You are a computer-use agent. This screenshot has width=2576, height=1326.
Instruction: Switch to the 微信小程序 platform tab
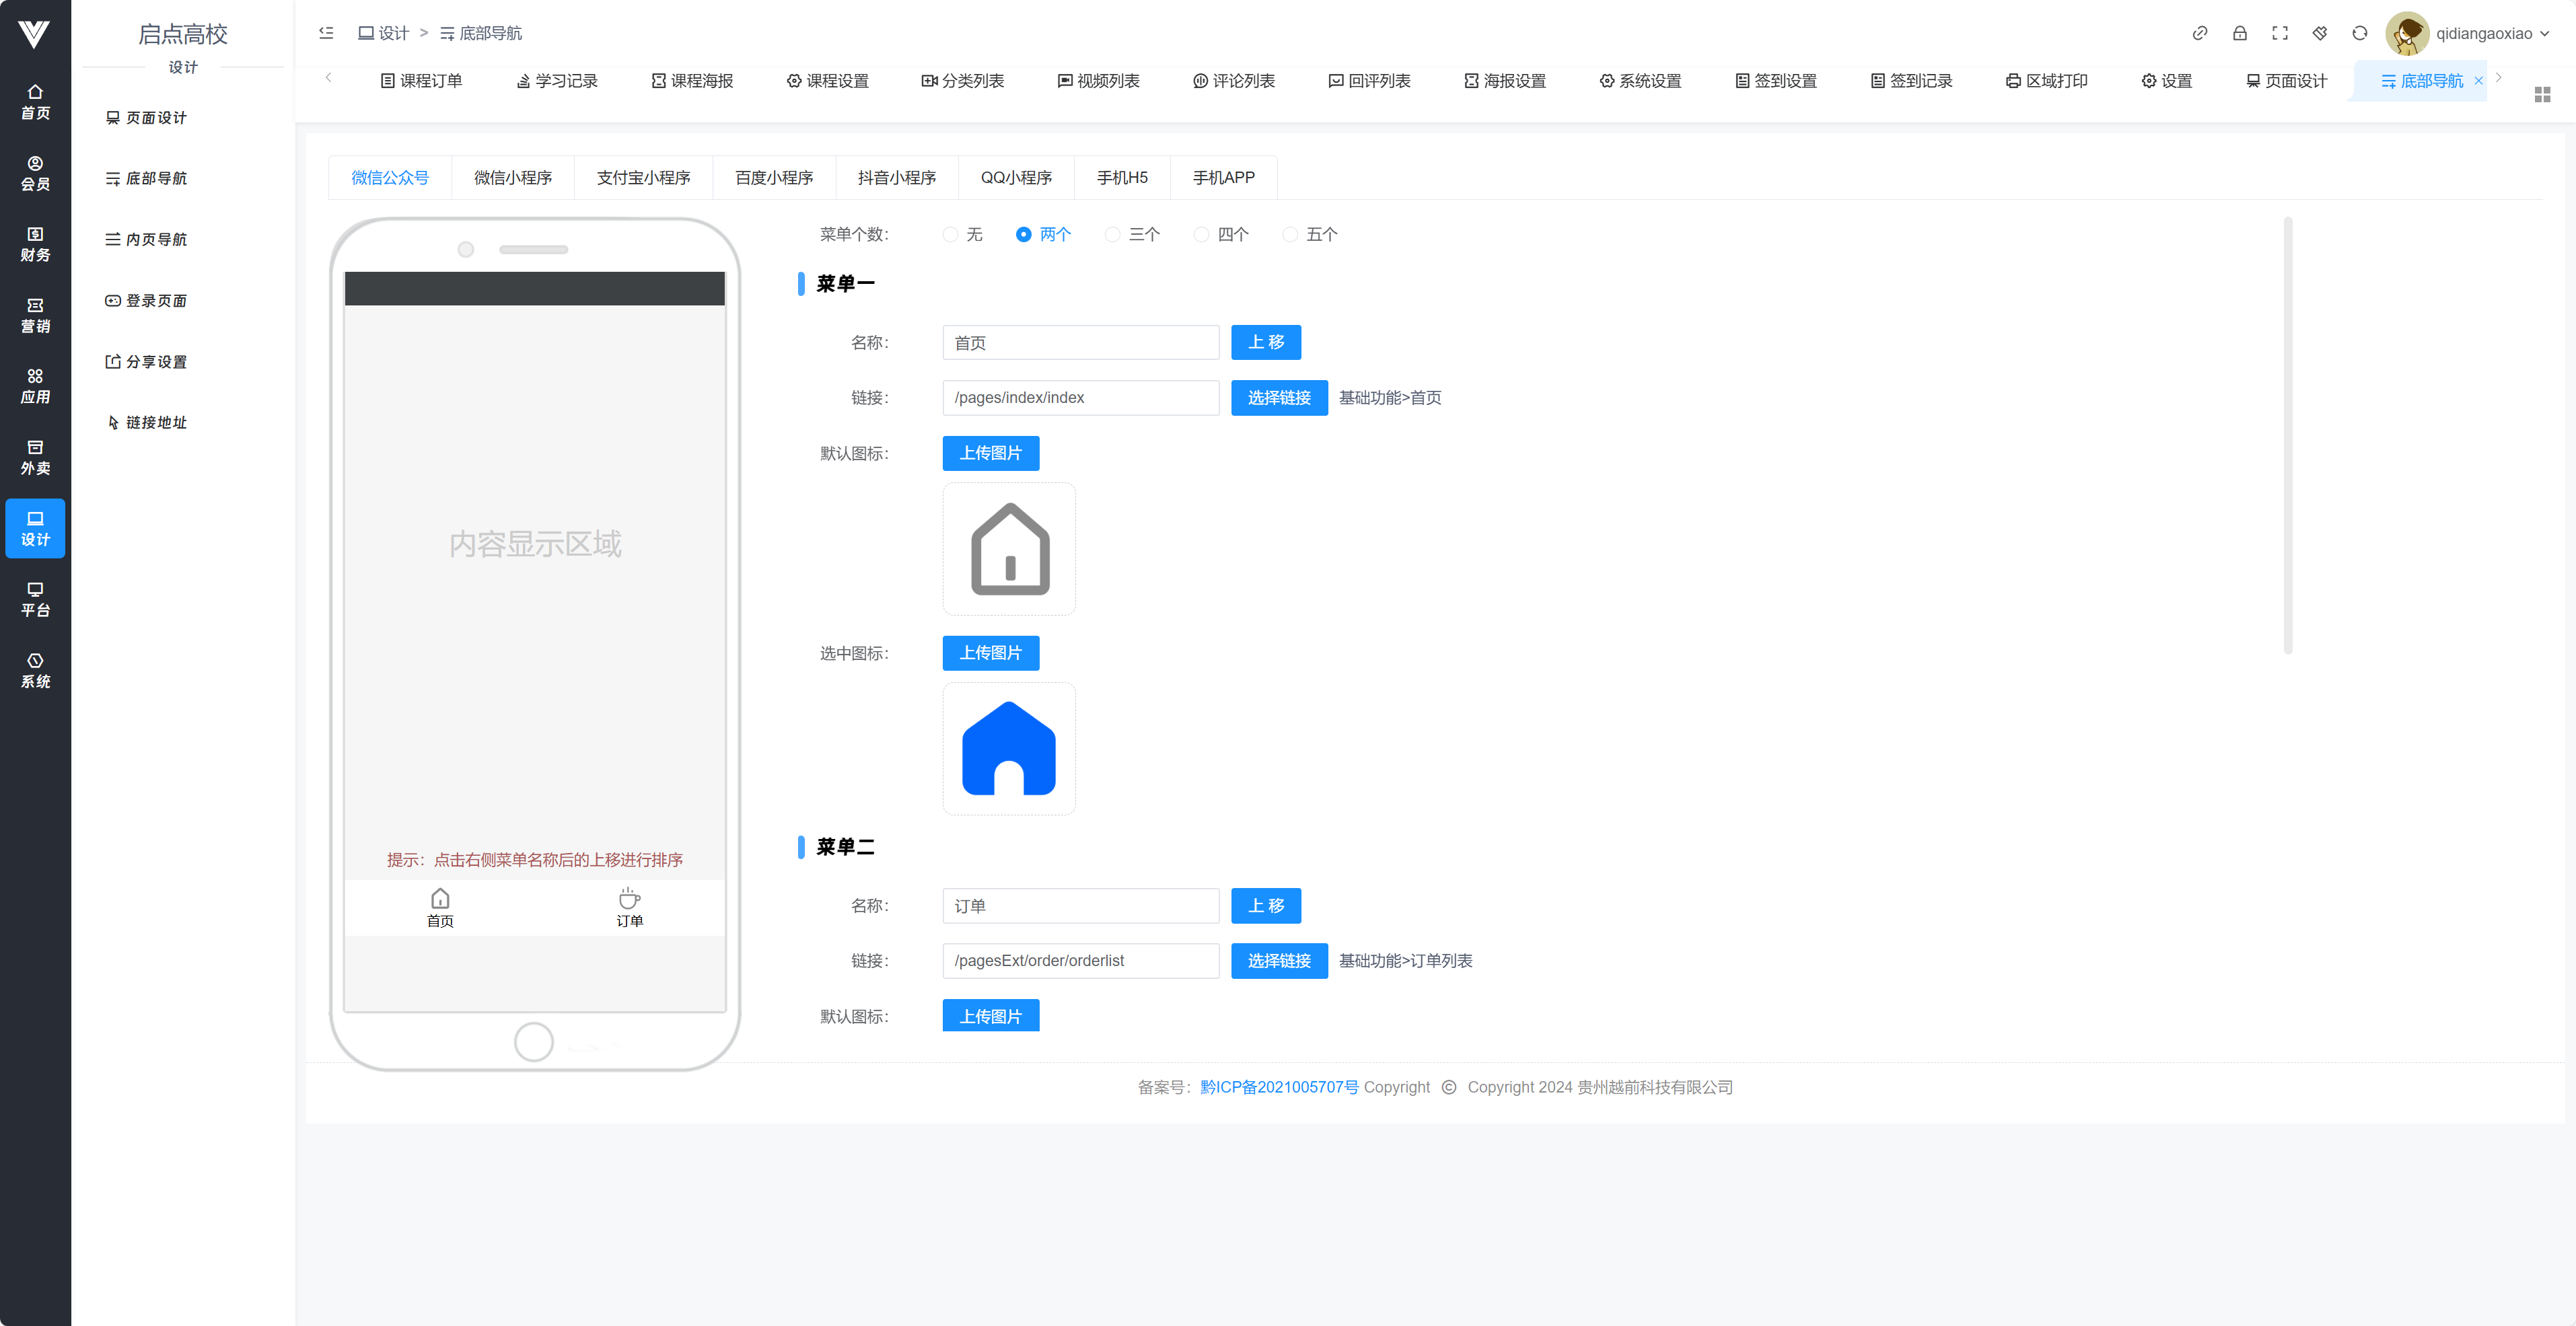click(512, 177)
